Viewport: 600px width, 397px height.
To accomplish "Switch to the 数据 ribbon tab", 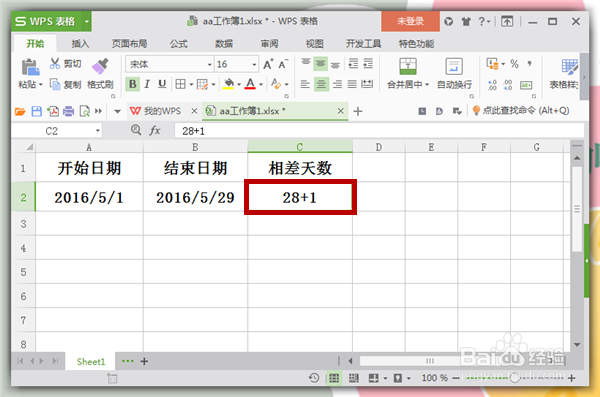I will [x=224, y=44].
